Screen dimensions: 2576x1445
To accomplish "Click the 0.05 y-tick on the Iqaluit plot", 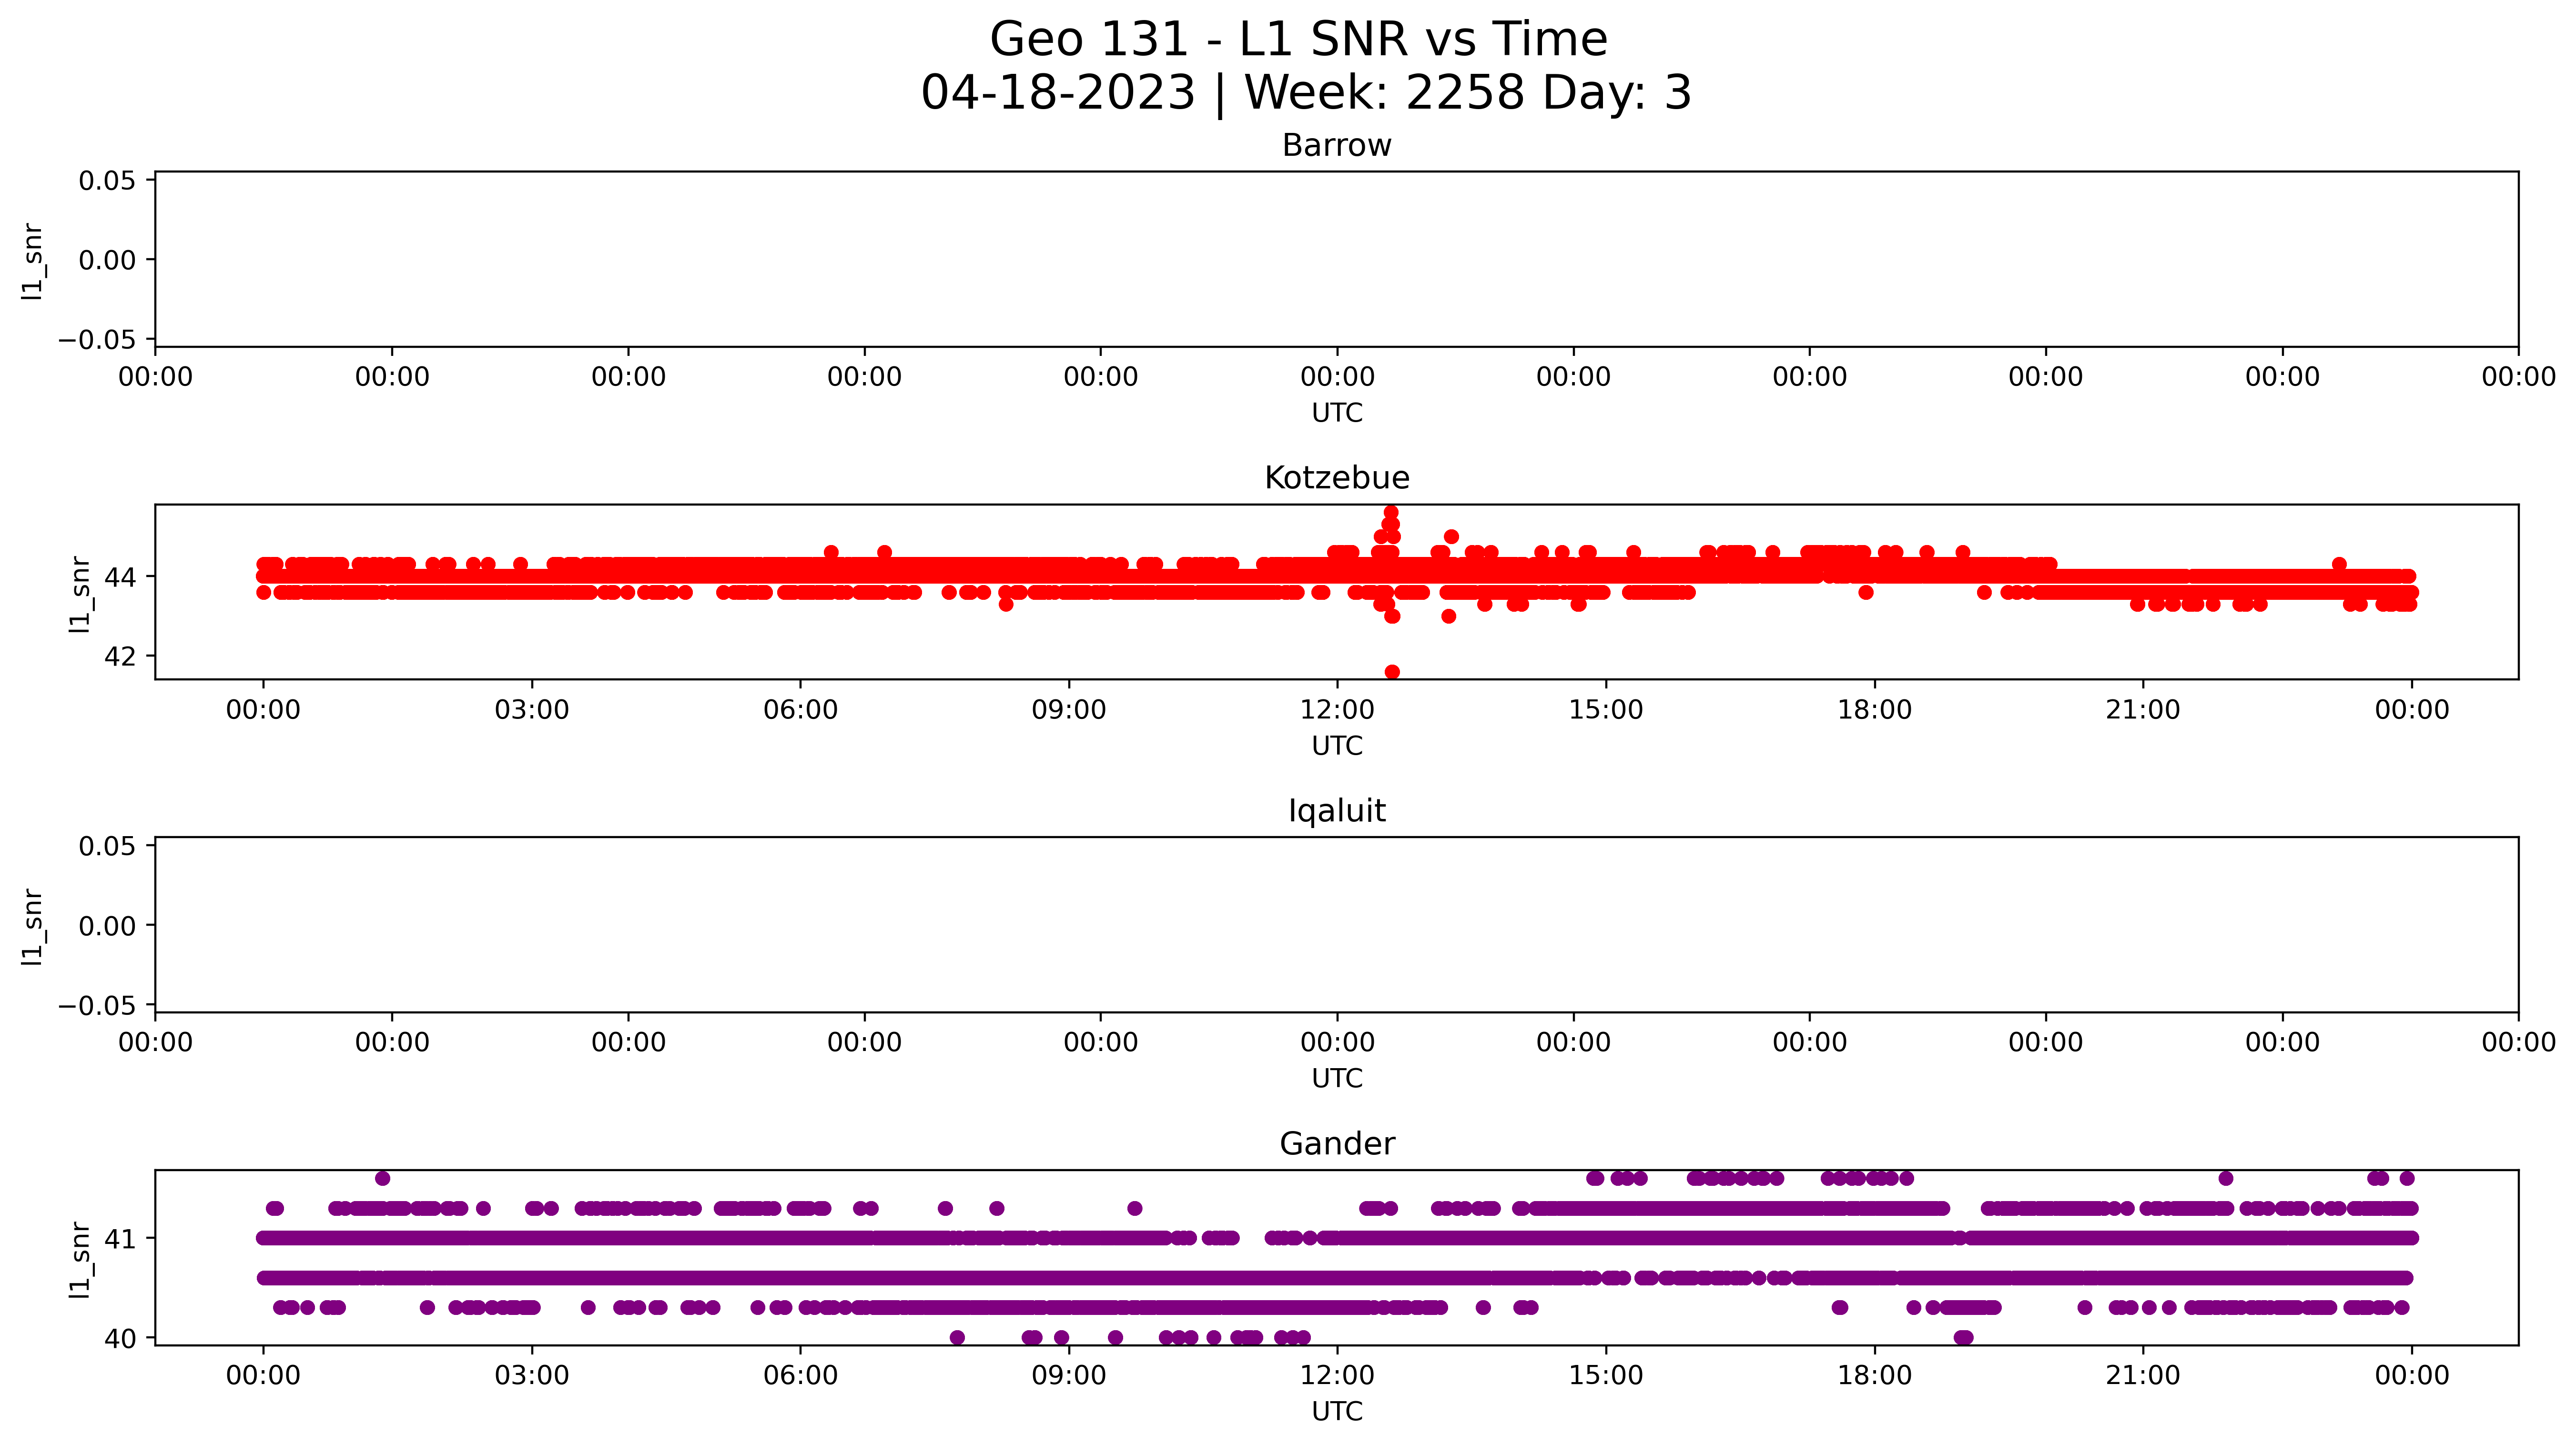I will [x=107, y=847].
